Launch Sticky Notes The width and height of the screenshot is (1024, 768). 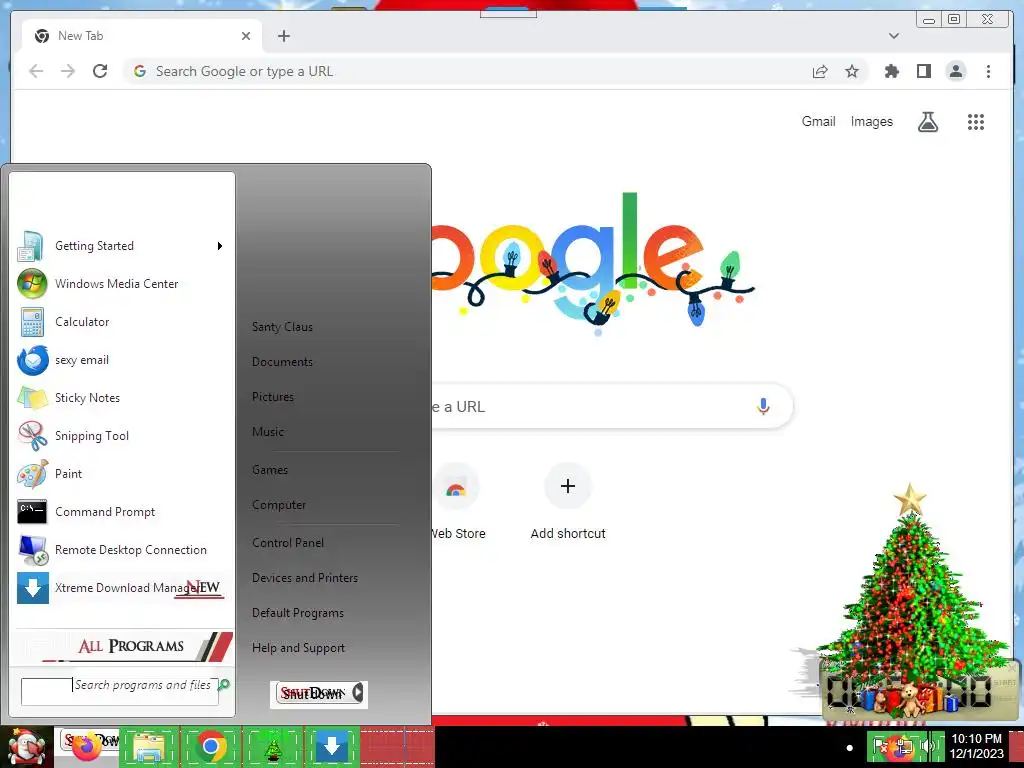(121, 398)
